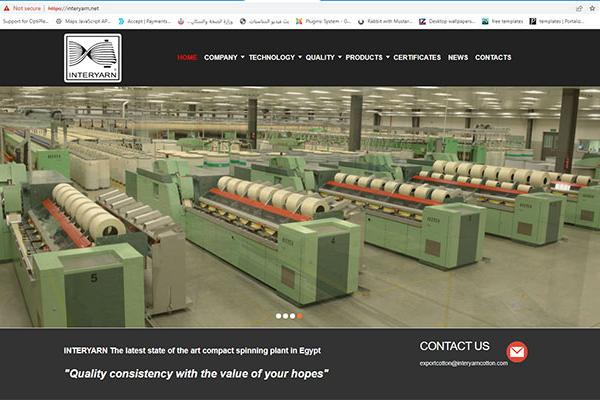This screenshot has height=400, width=600.
Task: Expand the PRODUCTS dropdown arrow
Action: [388, 57]
